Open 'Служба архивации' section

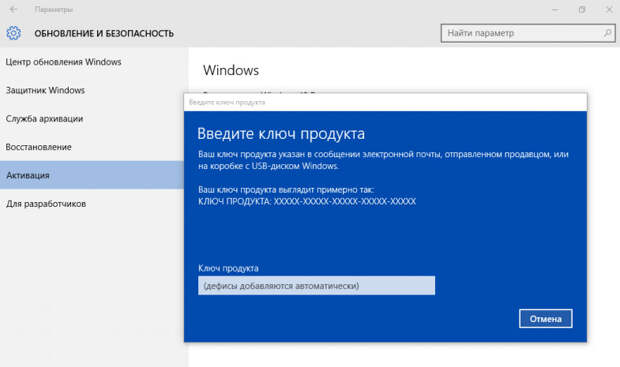coord(93,119)
